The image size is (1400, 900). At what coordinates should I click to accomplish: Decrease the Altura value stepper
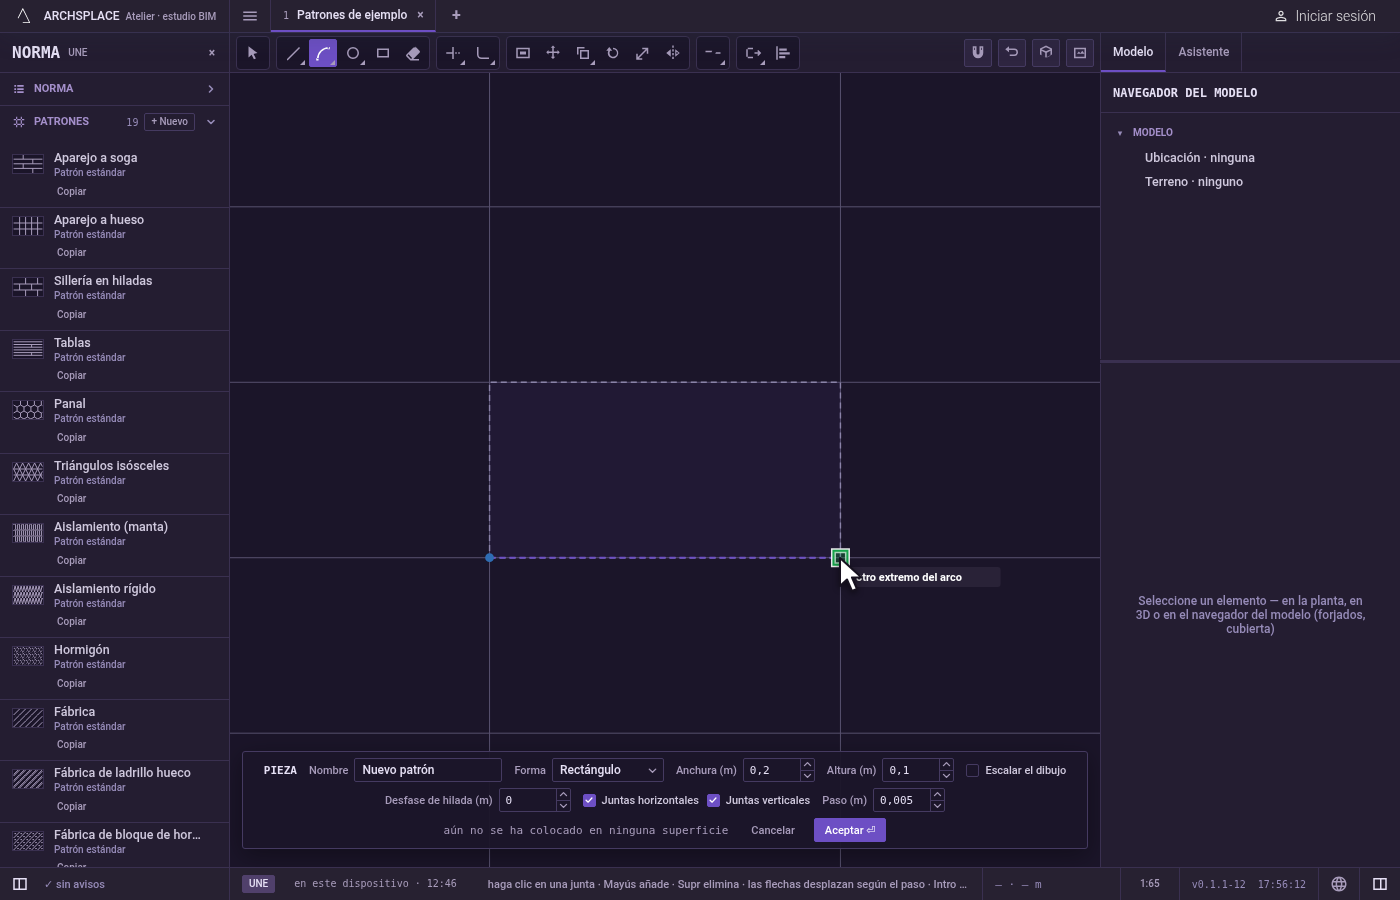[946, 776]
